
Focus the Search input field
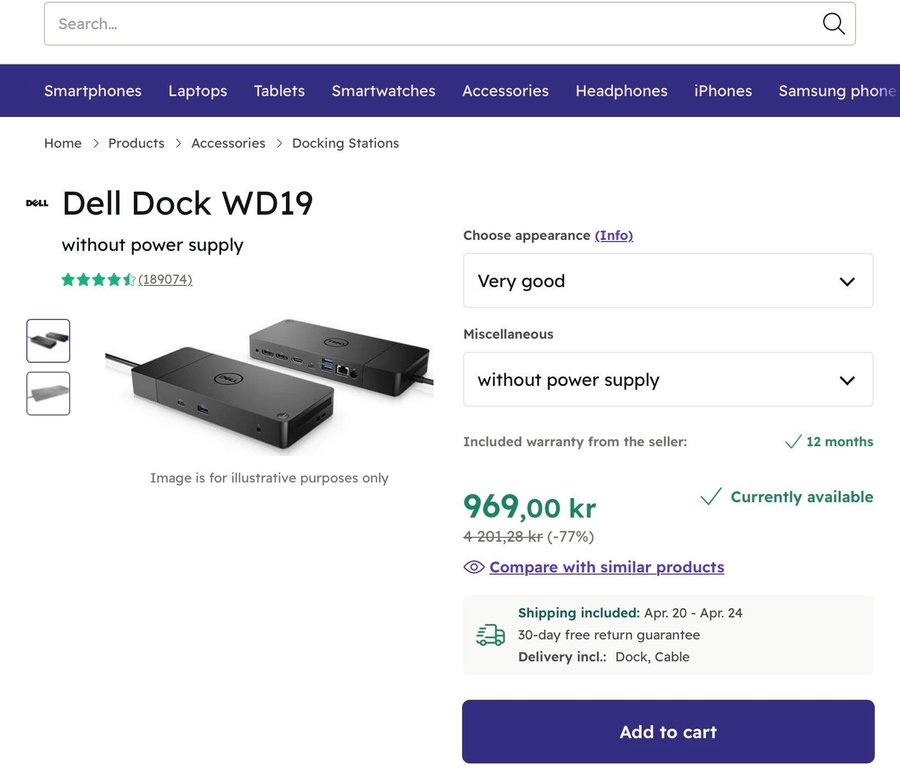[x=430, y=24]
